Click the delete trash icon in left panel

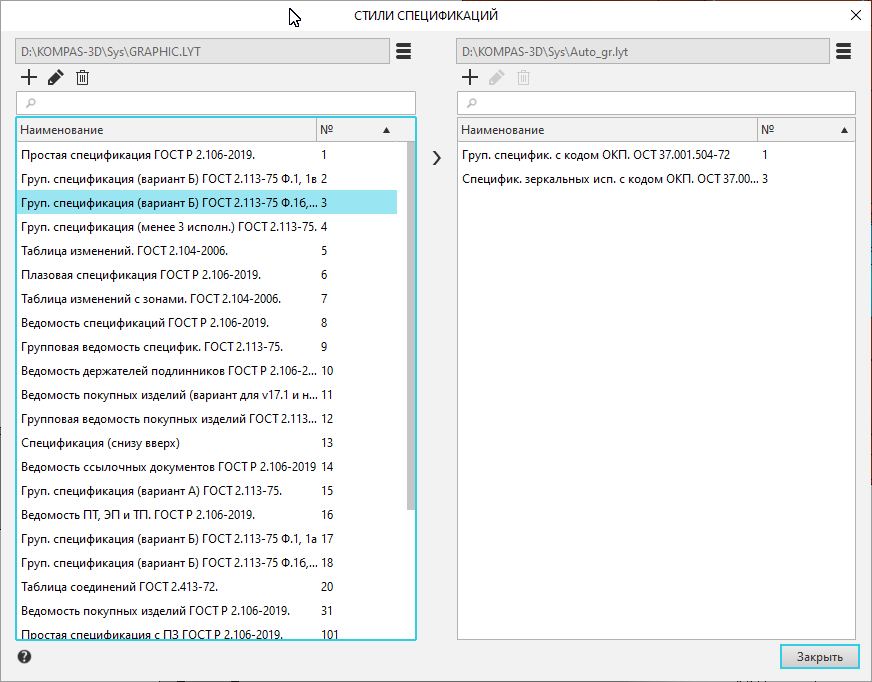[x=82, y=77]
